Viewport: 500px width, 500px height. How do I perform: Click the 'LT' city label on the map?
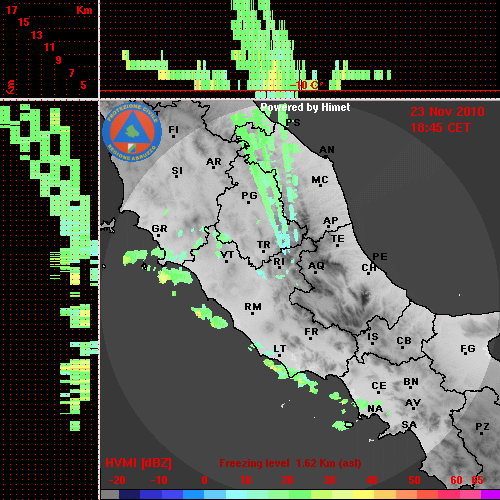coord(280,349)
